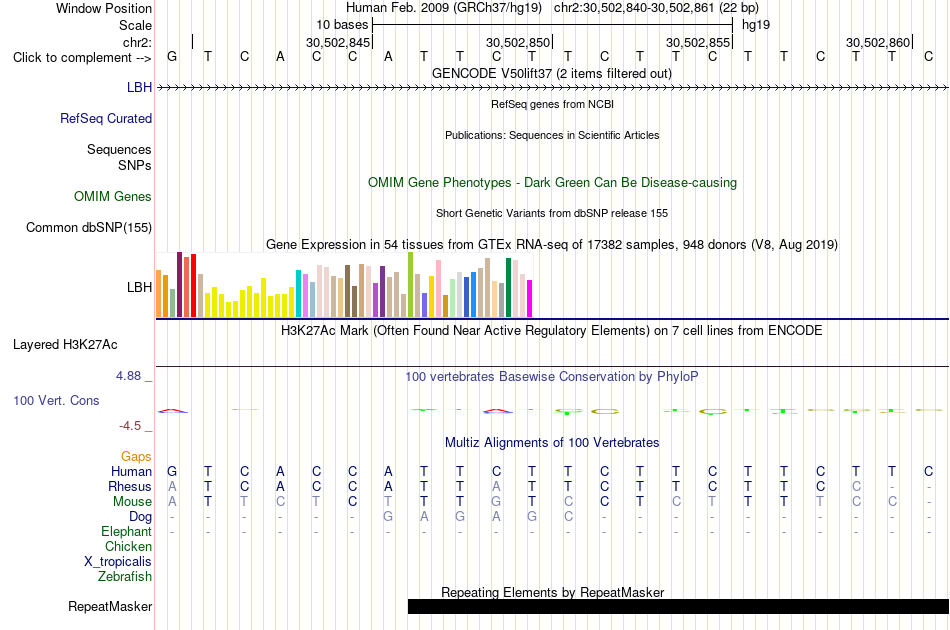Viewport: 950px width, 630px height.
Task: Click the Chicken species label
Action: [x=128, y=546]
